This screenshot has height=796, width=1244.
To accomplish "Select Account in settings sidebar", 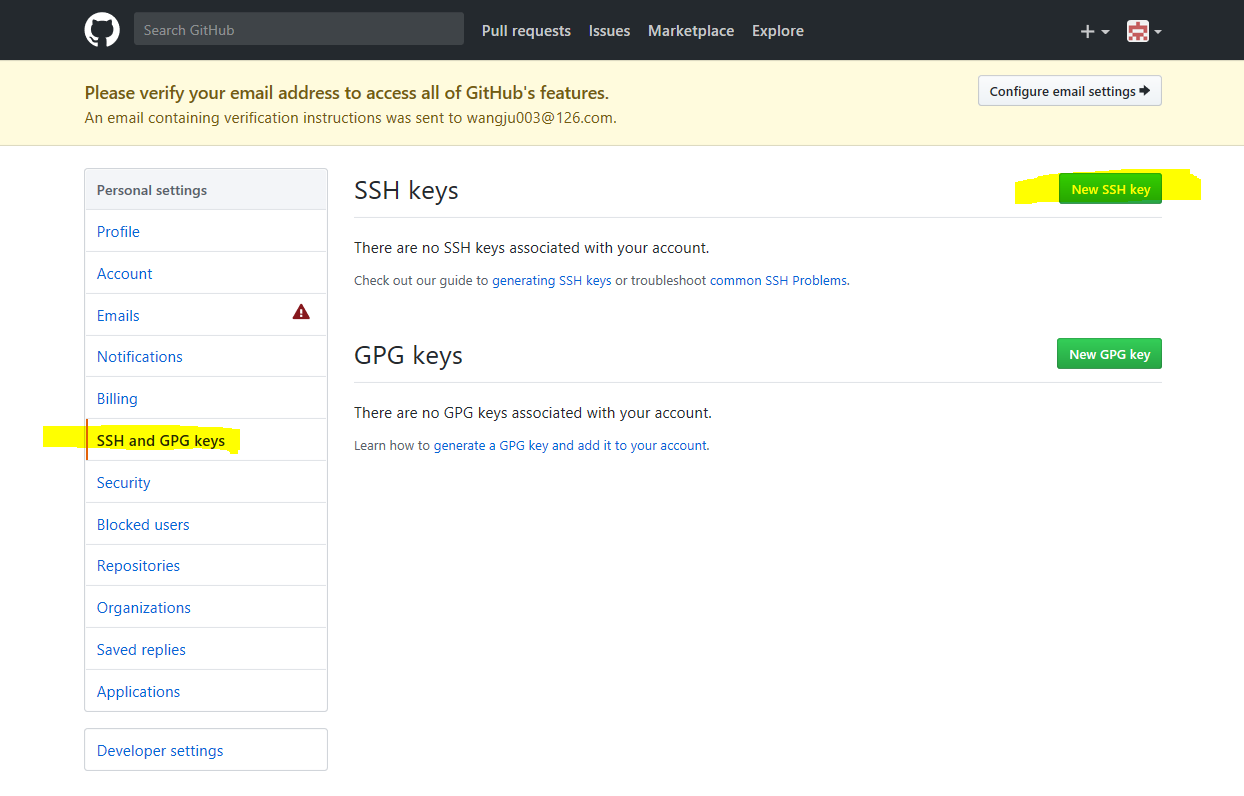I will 206,273.
